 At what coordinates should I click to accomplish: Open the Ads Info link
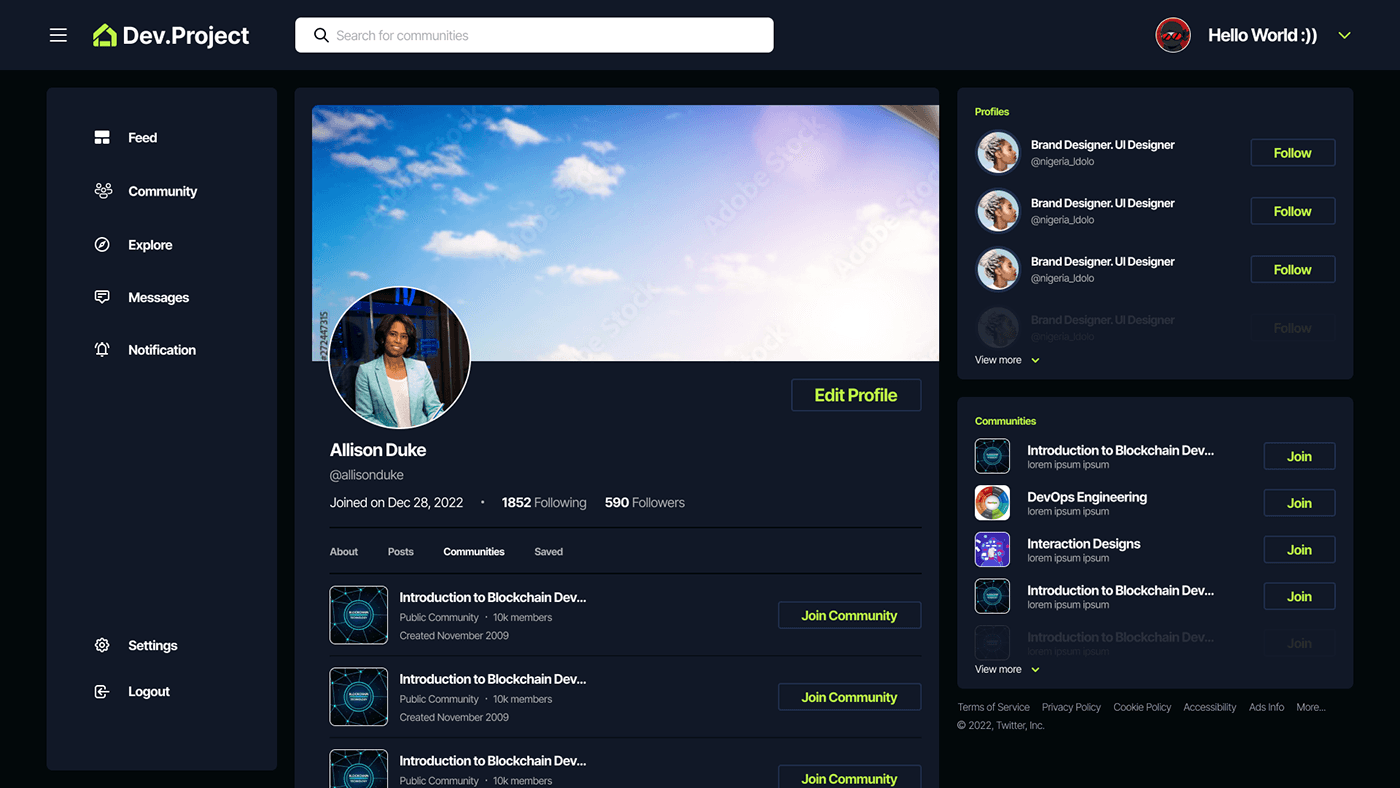point(1266,707)
